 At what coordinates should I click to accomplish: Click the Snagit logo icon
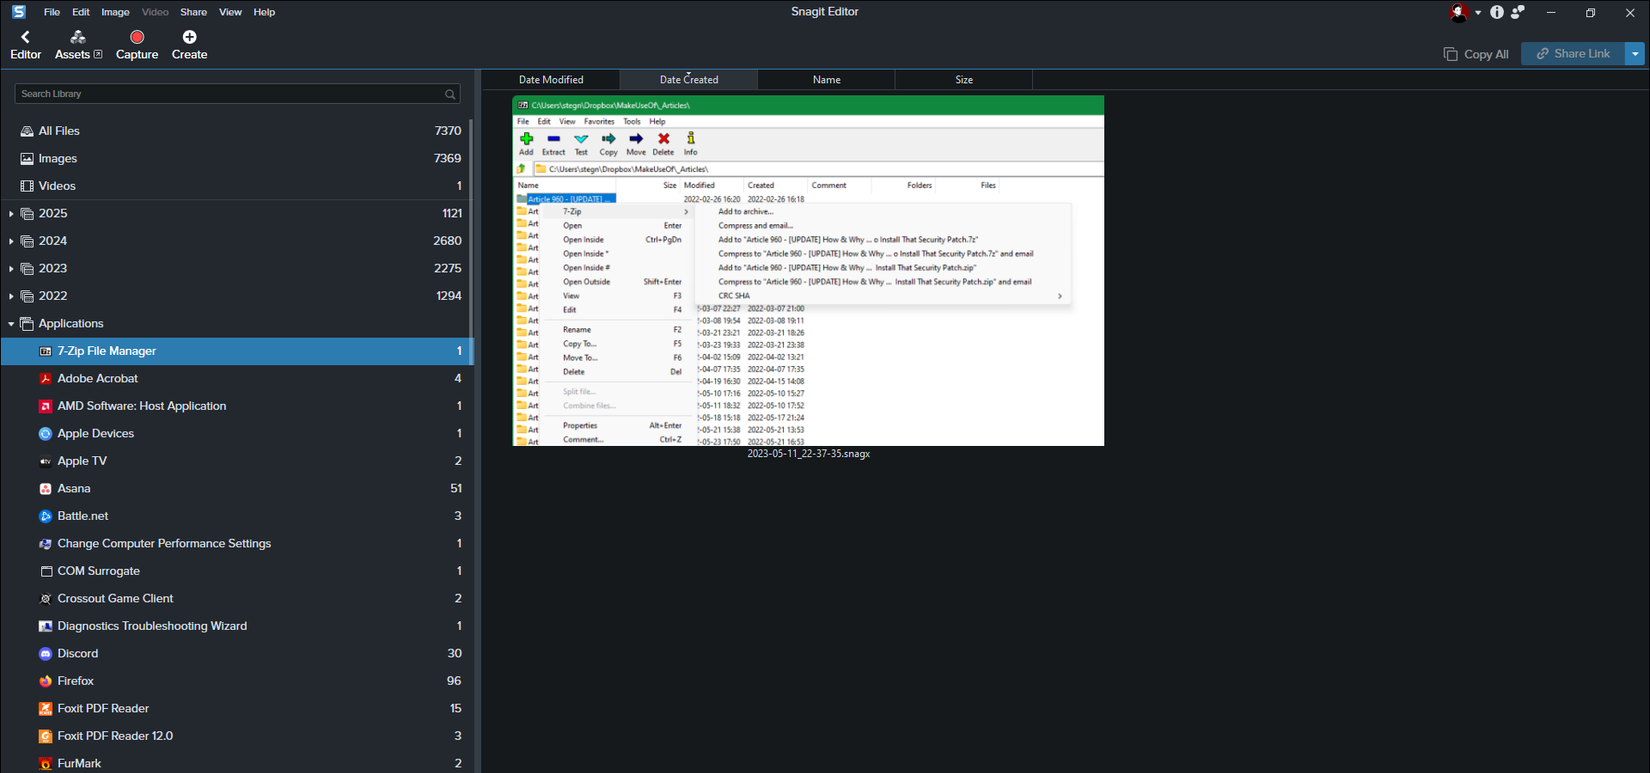(18, 12)
